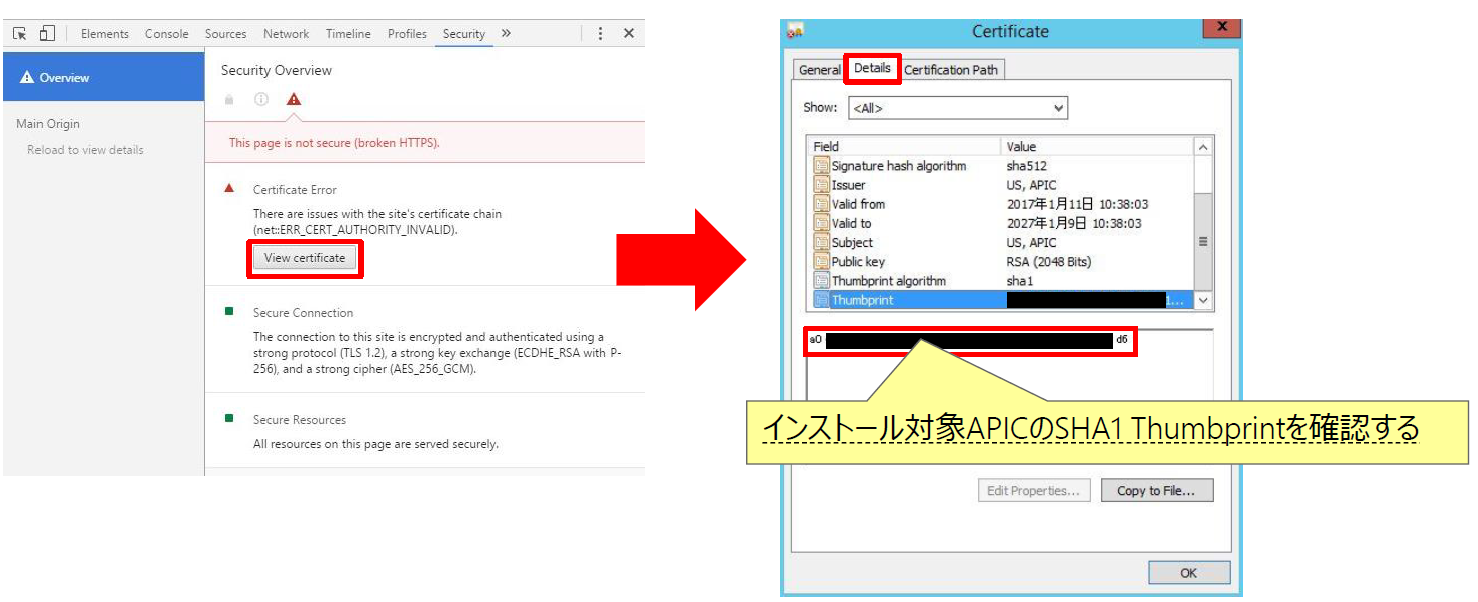This screenshot has width=1478, height=602.
Task: Click the inspect element cursor icon
Action: click(x=20, y=33)
